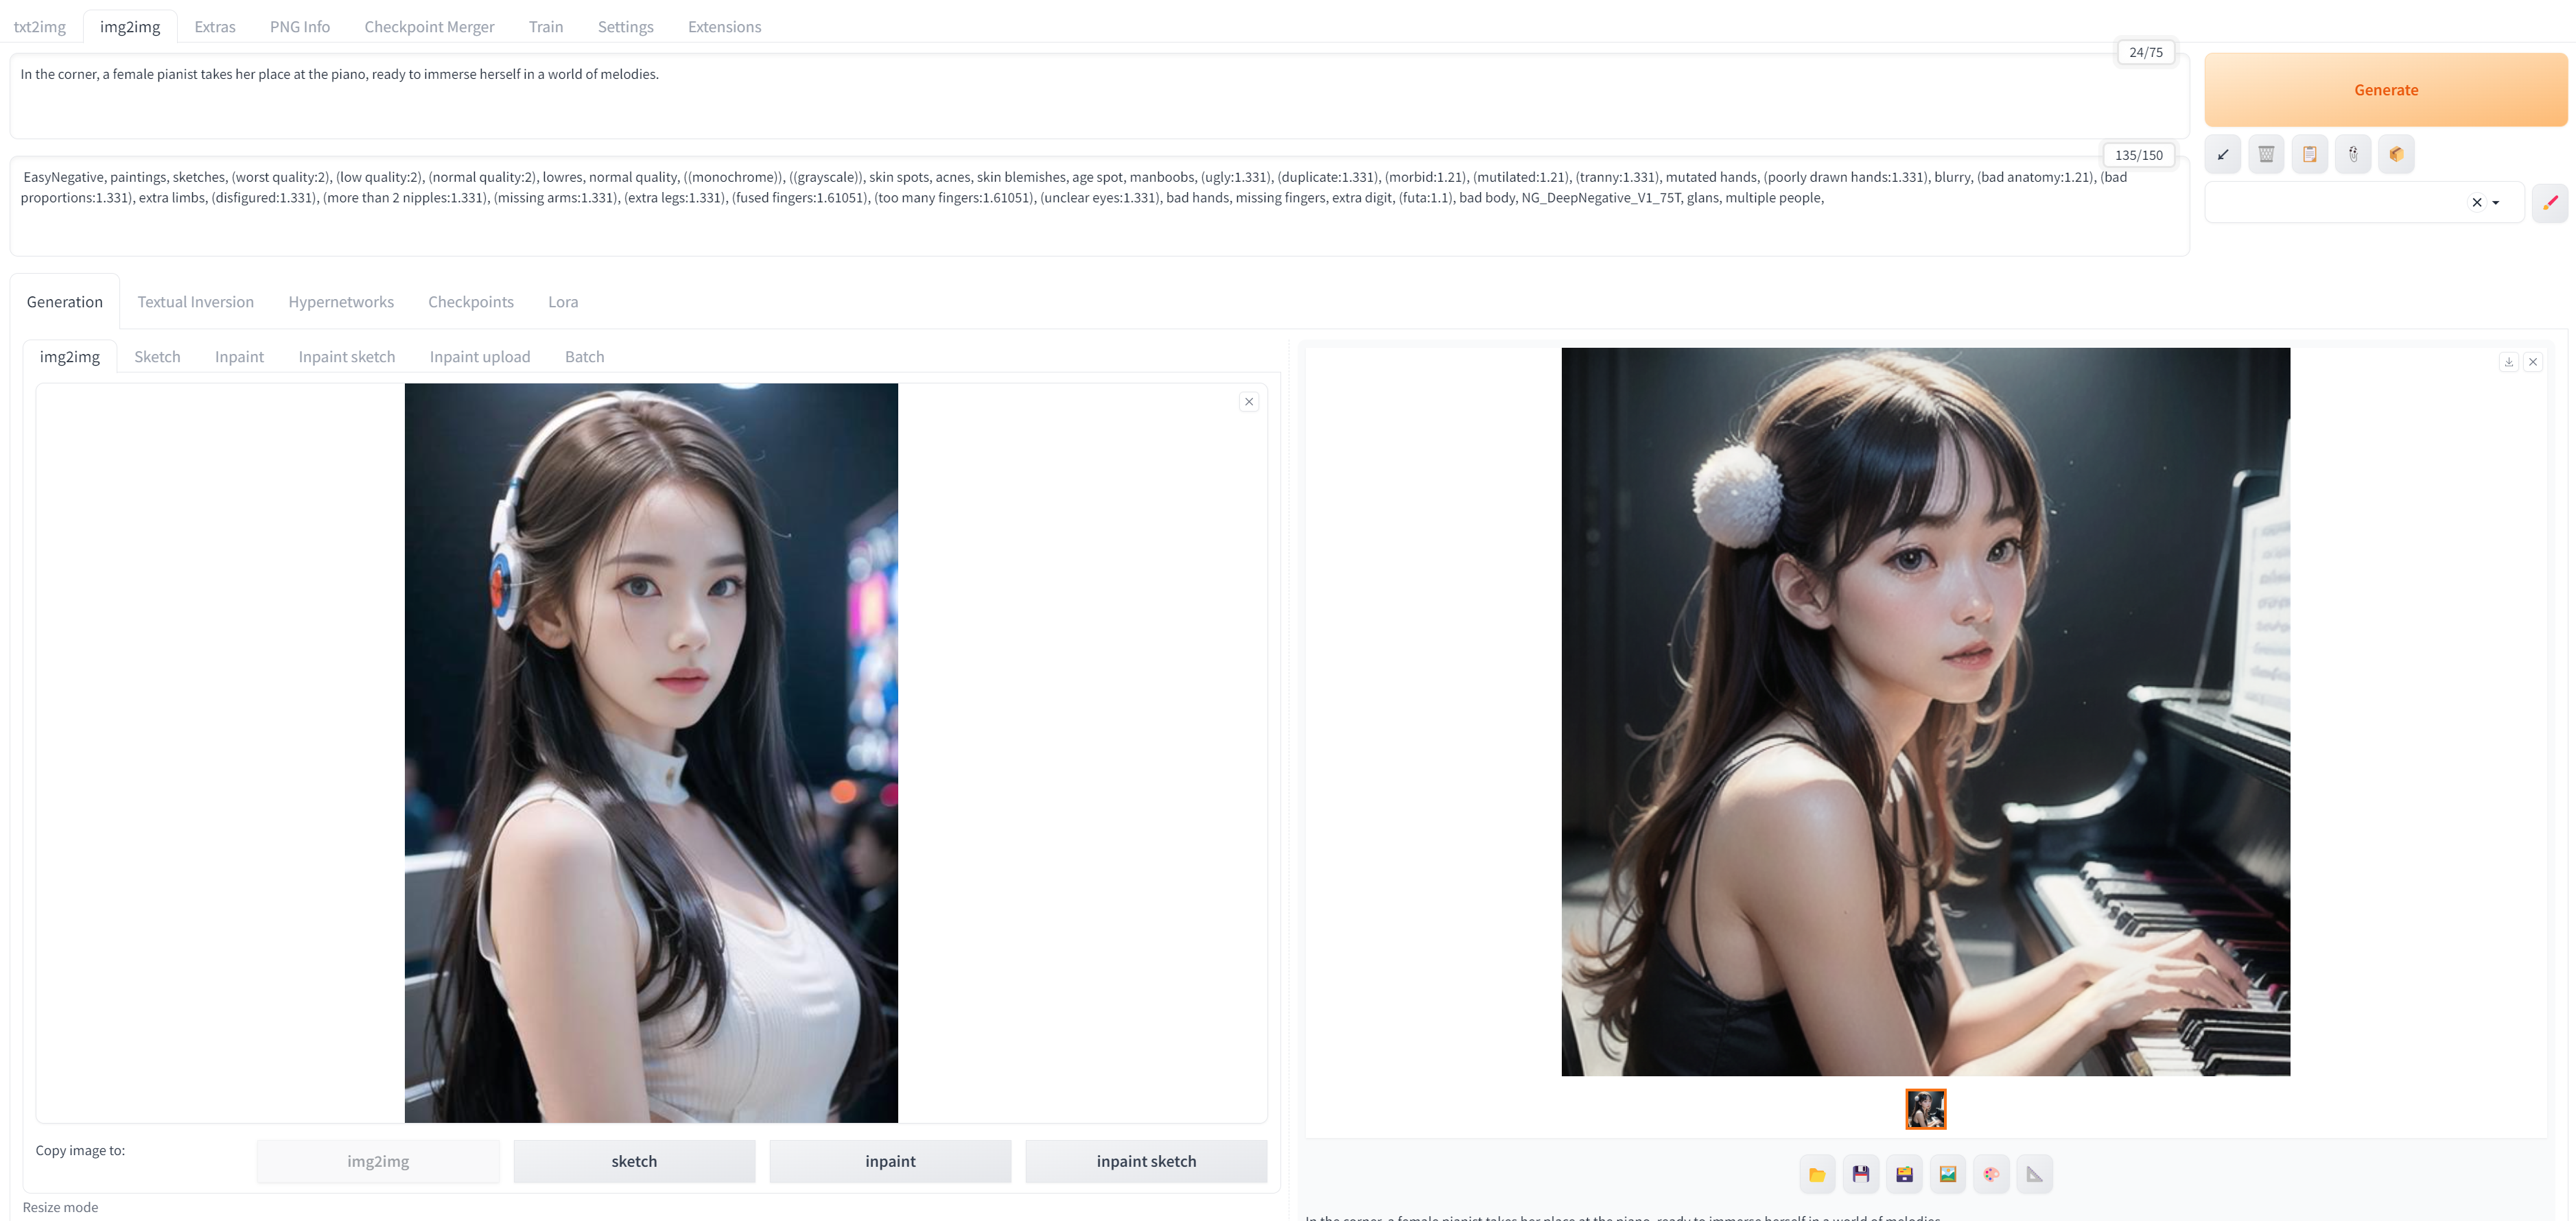Switch to the txt2img tab

[x=40, y=27]
